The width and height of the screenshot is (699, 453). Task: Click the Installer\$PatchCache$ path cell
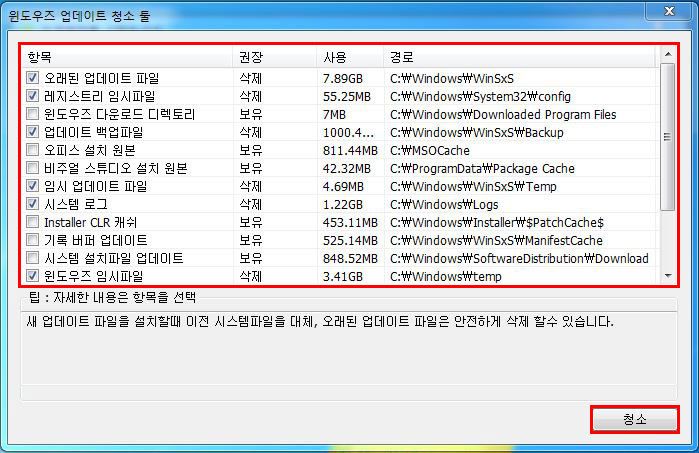pyautogui.click(x=497, y=222)
